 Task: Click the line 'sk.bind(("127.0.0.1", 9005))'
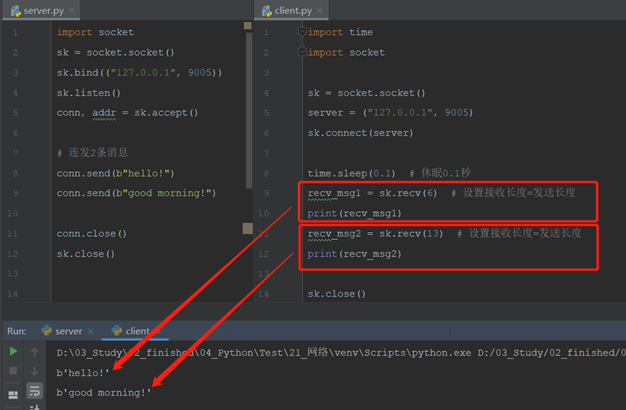point(139,73)
